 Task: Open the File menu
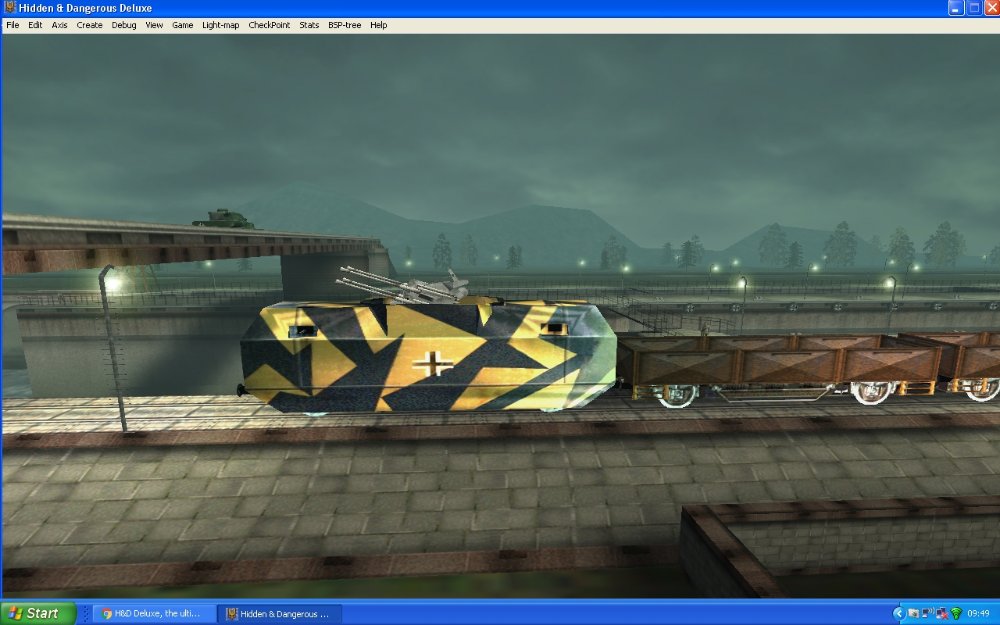coord(13,25)
